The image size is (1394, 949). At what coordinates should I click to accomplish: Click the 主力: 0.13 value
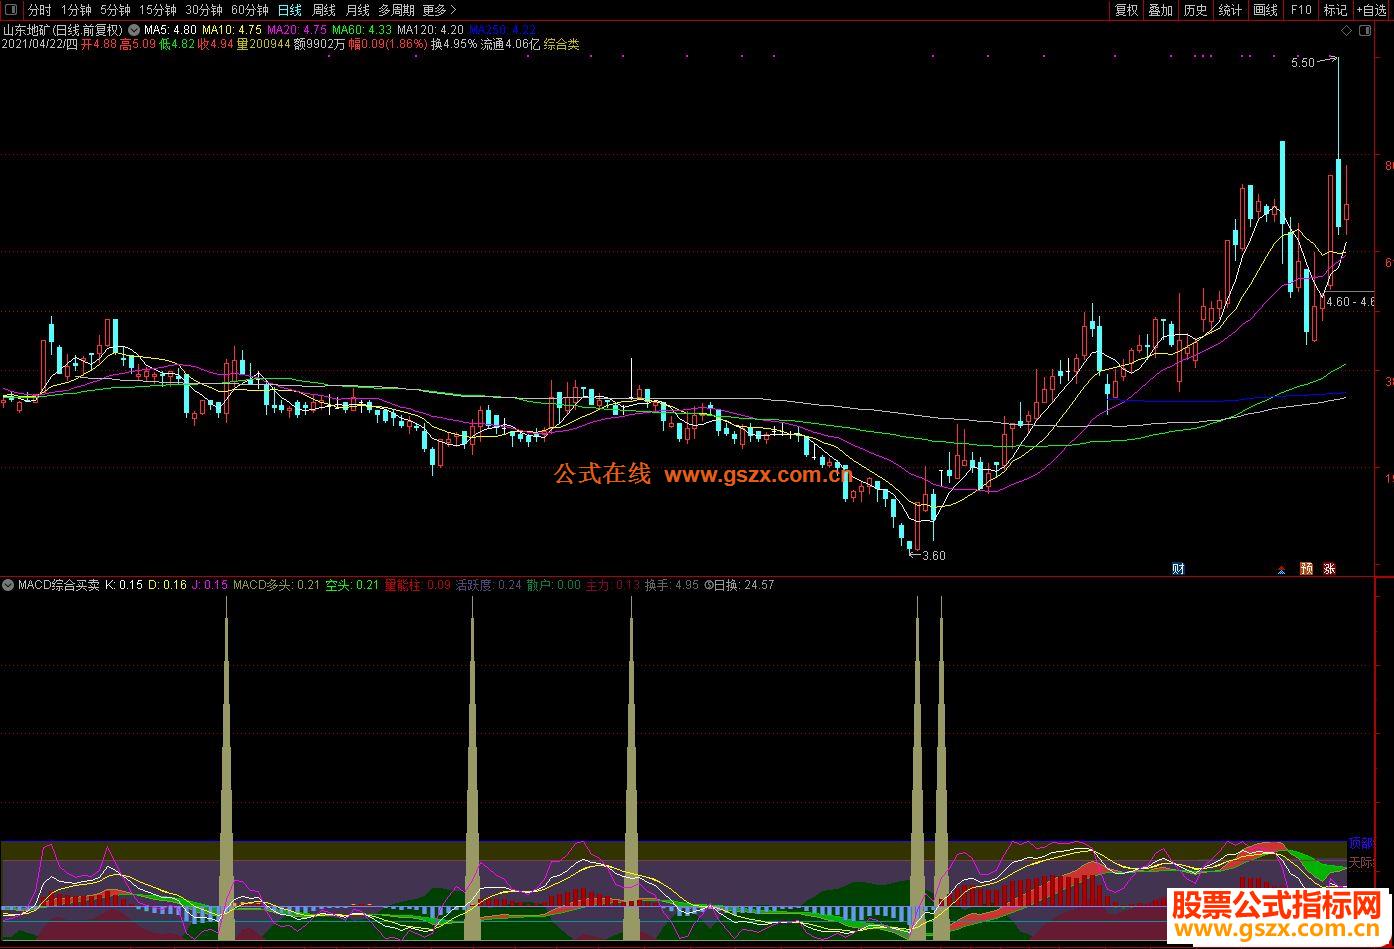pyautogui.click(x=612, y=585)
